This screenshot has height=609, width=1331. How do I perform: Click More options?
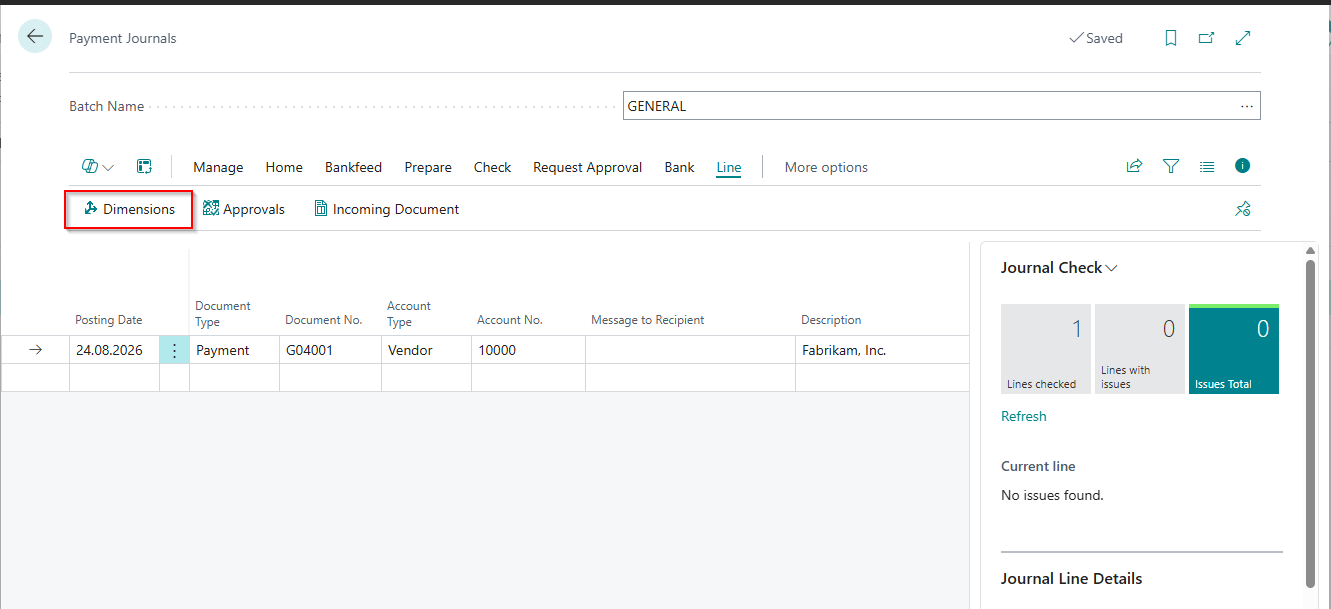tap(826, 167)
